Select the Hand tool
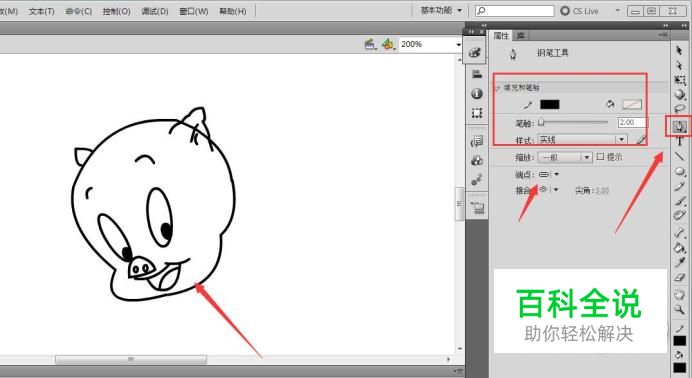The height and width of the screenshot is (378, 692). tap(679, 295)
